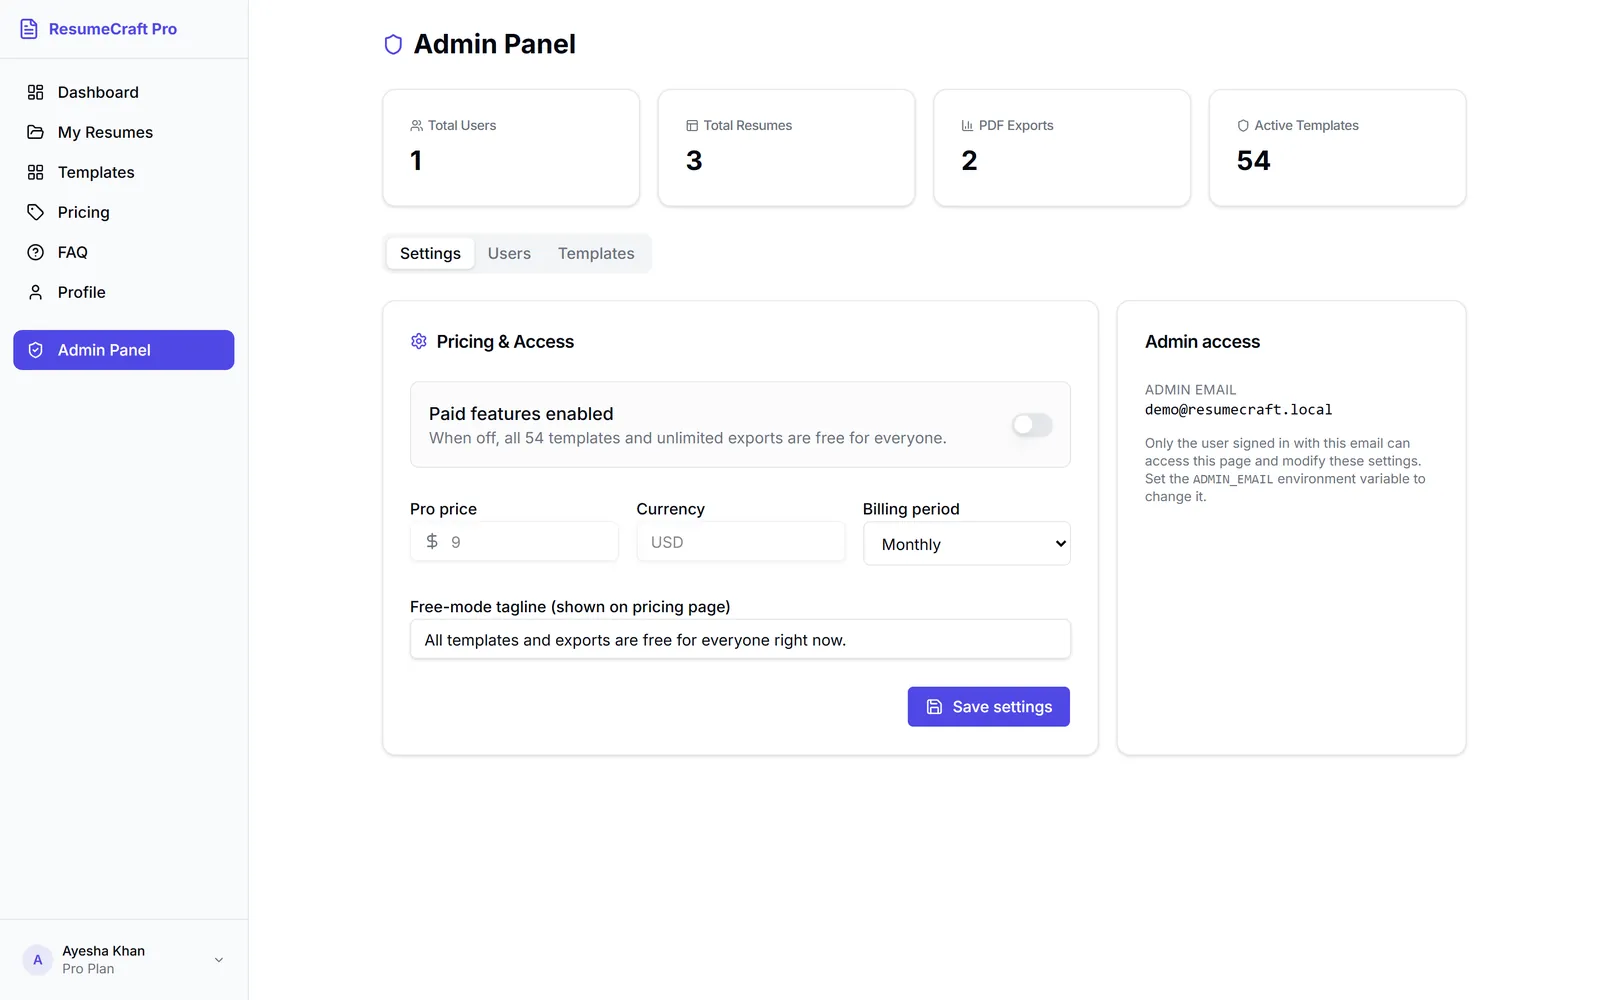Click the Save settings button
Viewport: 1600px width, 1000px height.
pyautogui.click(x=989, y=707)
